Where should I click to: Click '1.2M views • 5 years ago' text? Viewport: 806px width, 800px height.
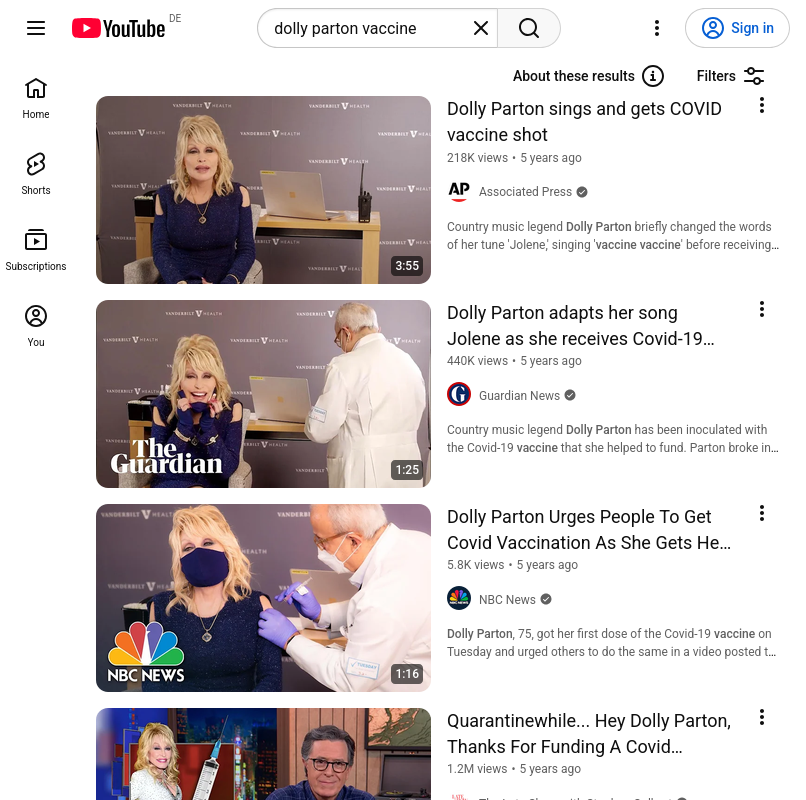514,769
